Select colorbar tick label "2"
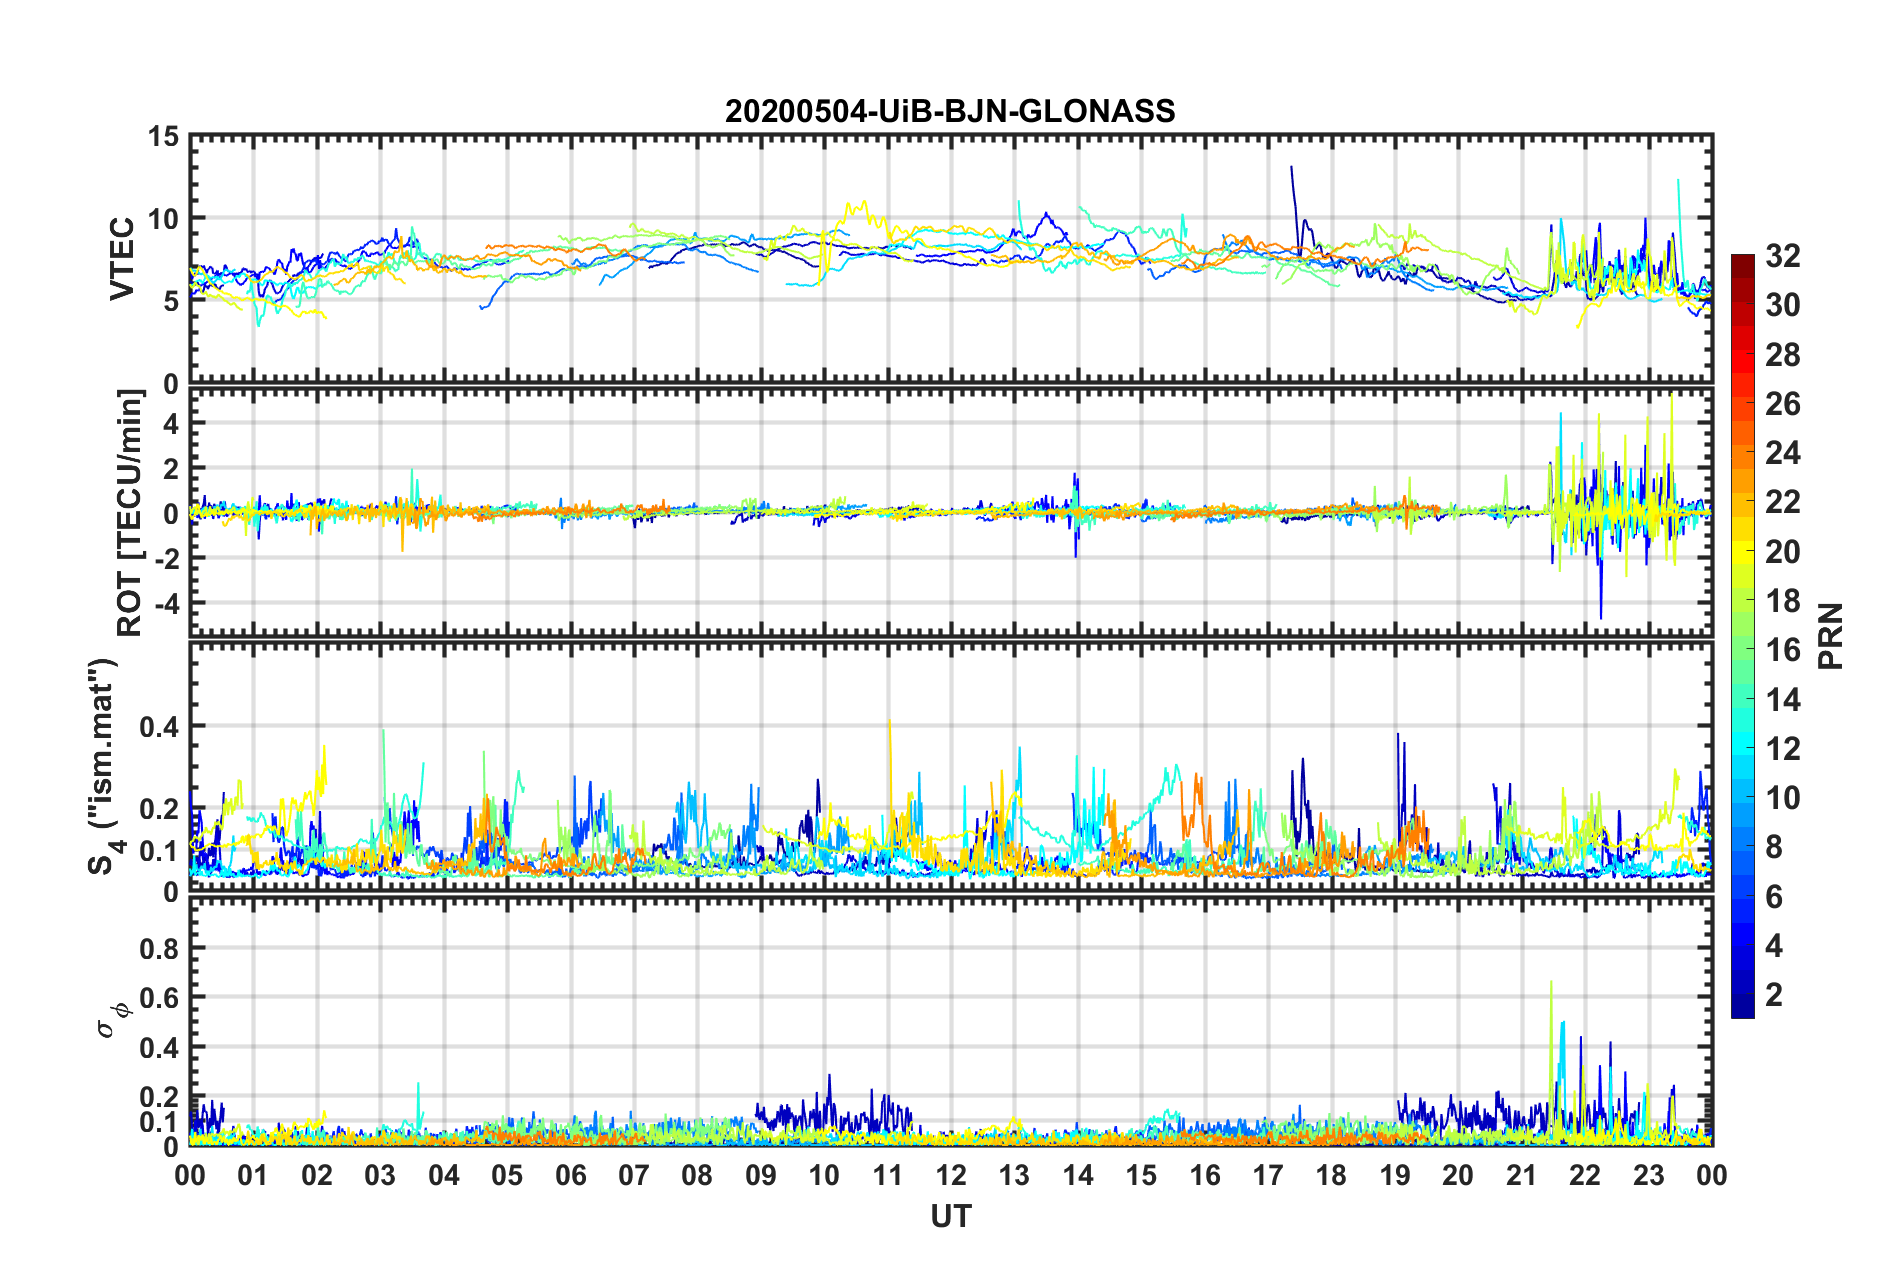This screenshot has height=1272, width=1902. click(1774, 995)
